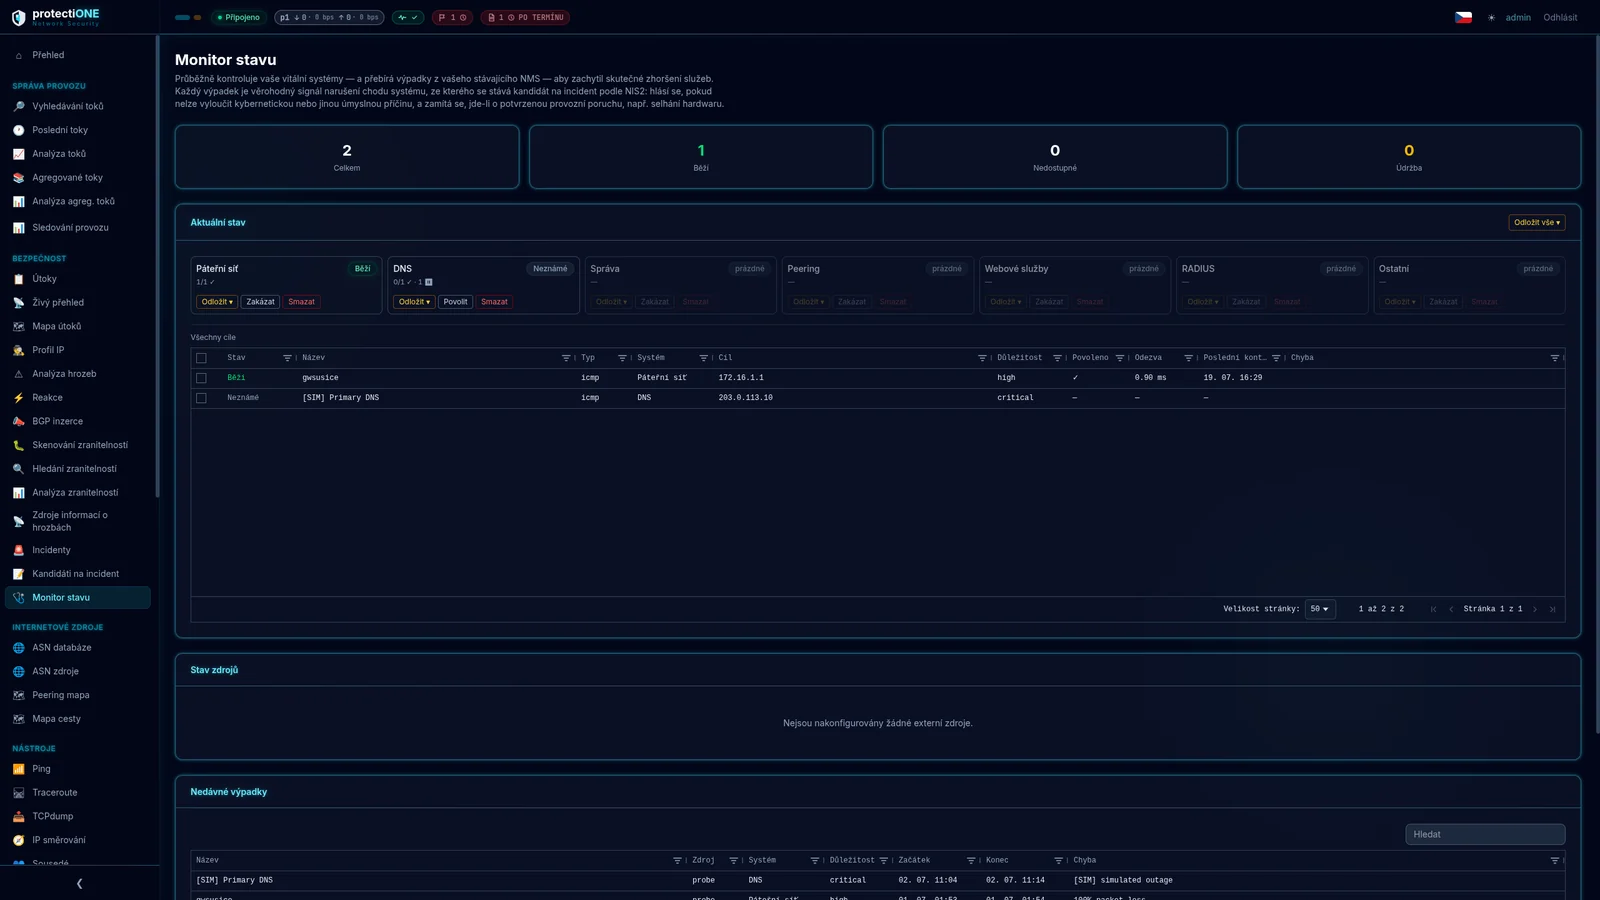Click the Czech flag language icon
This screenshot has width=1600, height=900.
[x=1463, y=18]
